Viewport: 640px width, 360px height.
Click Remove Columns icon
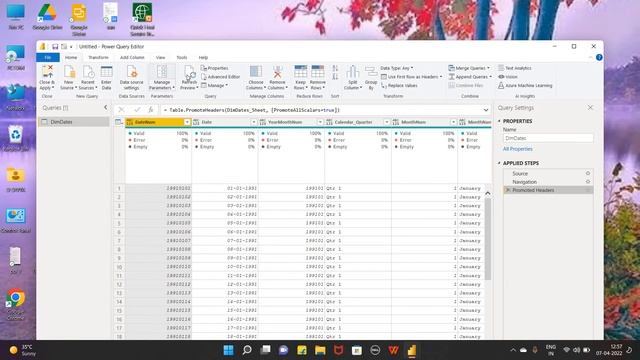(x=278, y=72)
